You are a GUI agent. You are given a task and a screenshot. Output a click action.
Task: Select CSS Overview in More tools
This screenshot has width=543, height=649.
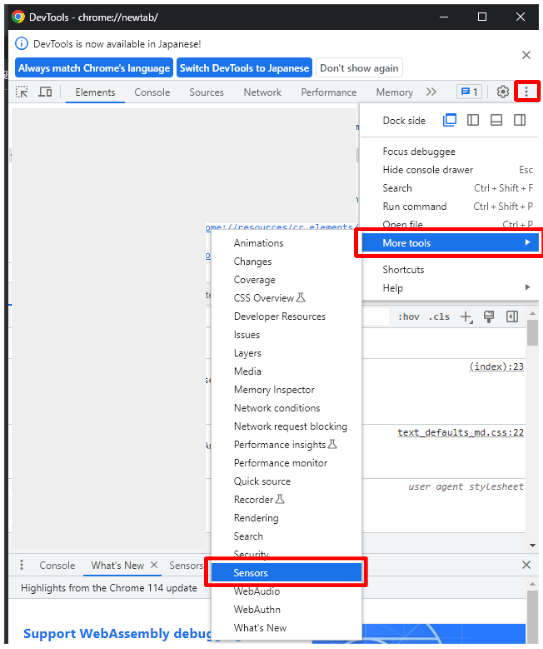(286, 298)
